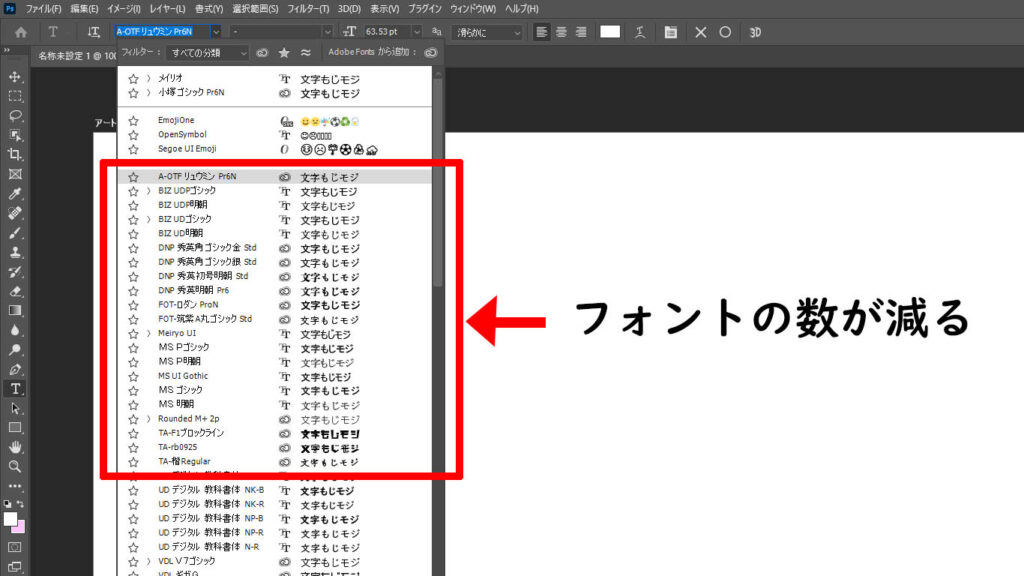Show only favorite fonts with star filter
1024x576 pixels.
click(284, 52)
